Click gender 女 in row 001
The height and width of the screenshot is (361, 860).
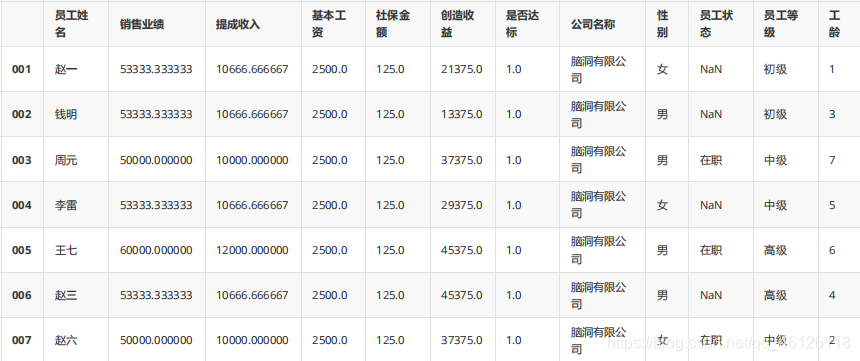(663, 69)
